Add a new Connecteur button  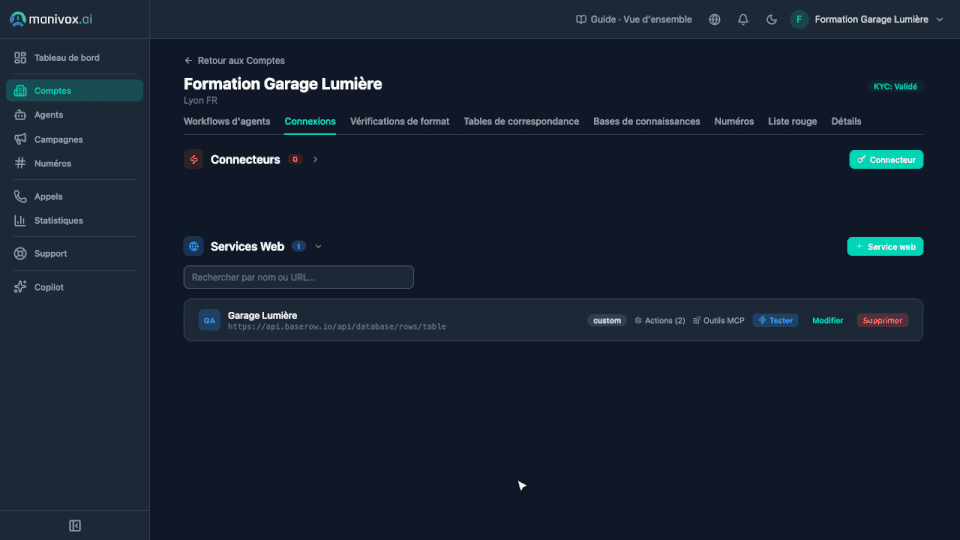coord(886,160)
